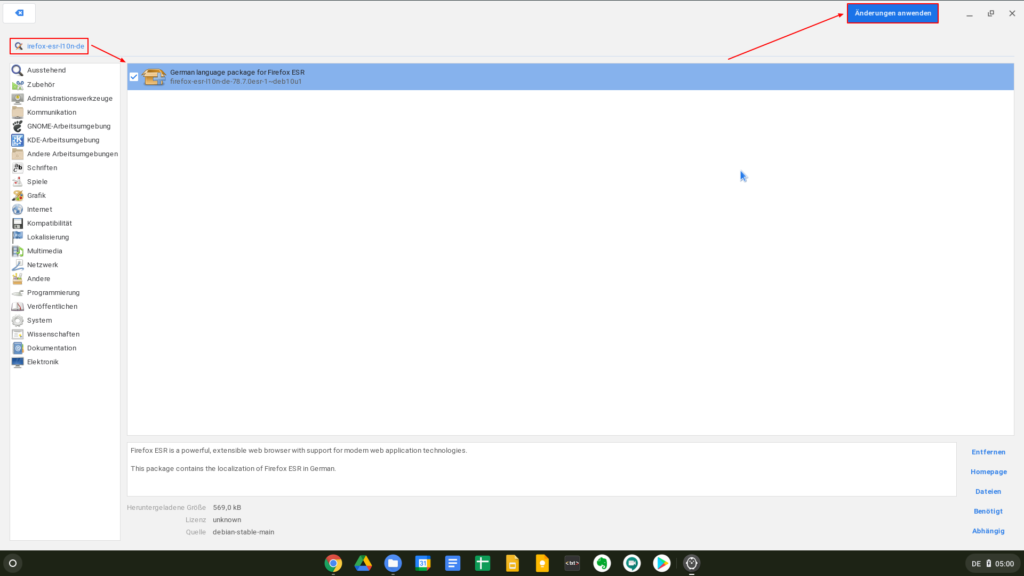Open the Internet category
This screenshot has width=1024, height=576.
(39, 210)
